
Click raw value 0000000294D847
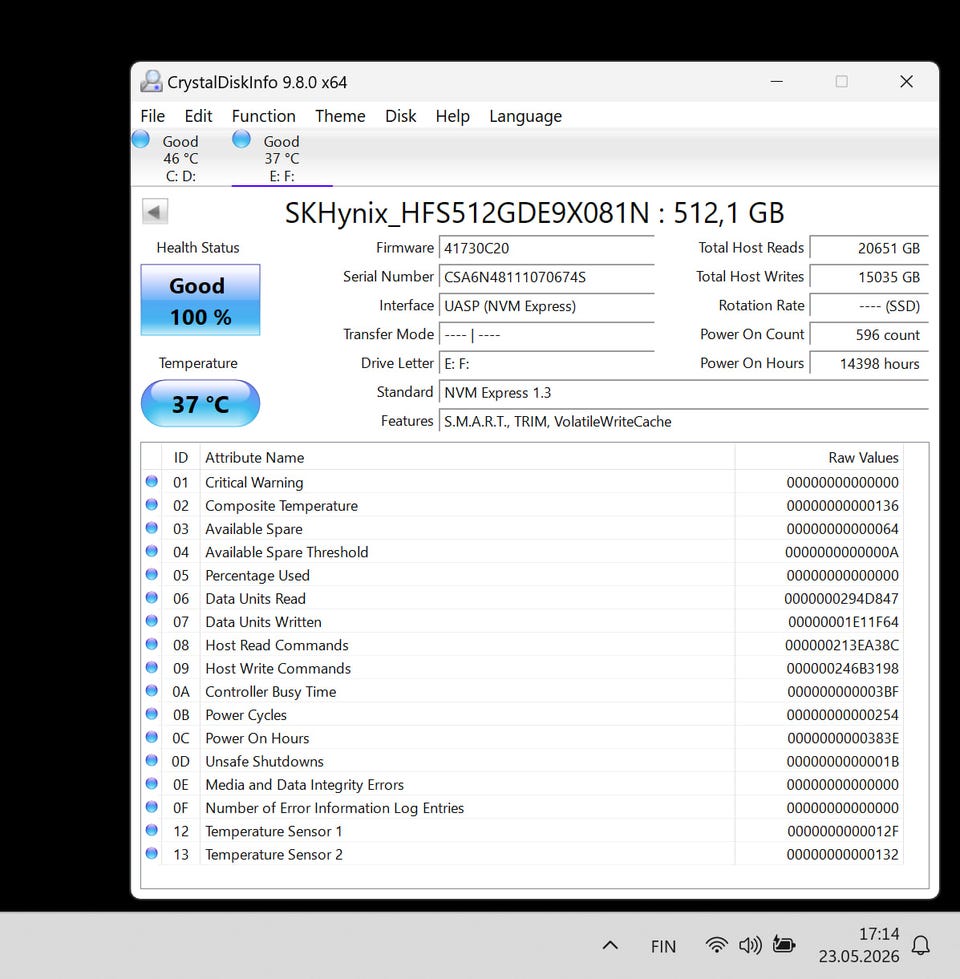pyautogui.click(x=841, y=599)
